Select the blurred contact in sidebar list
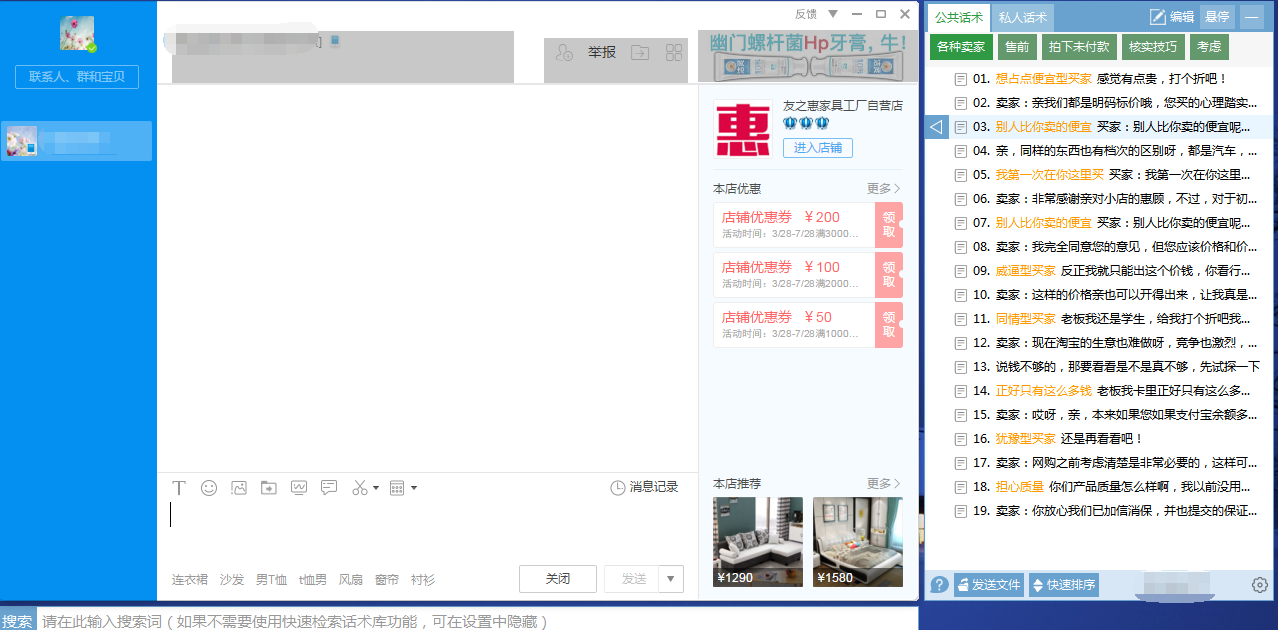This screenshot has height=630, width=1278. tap(77, 141)
